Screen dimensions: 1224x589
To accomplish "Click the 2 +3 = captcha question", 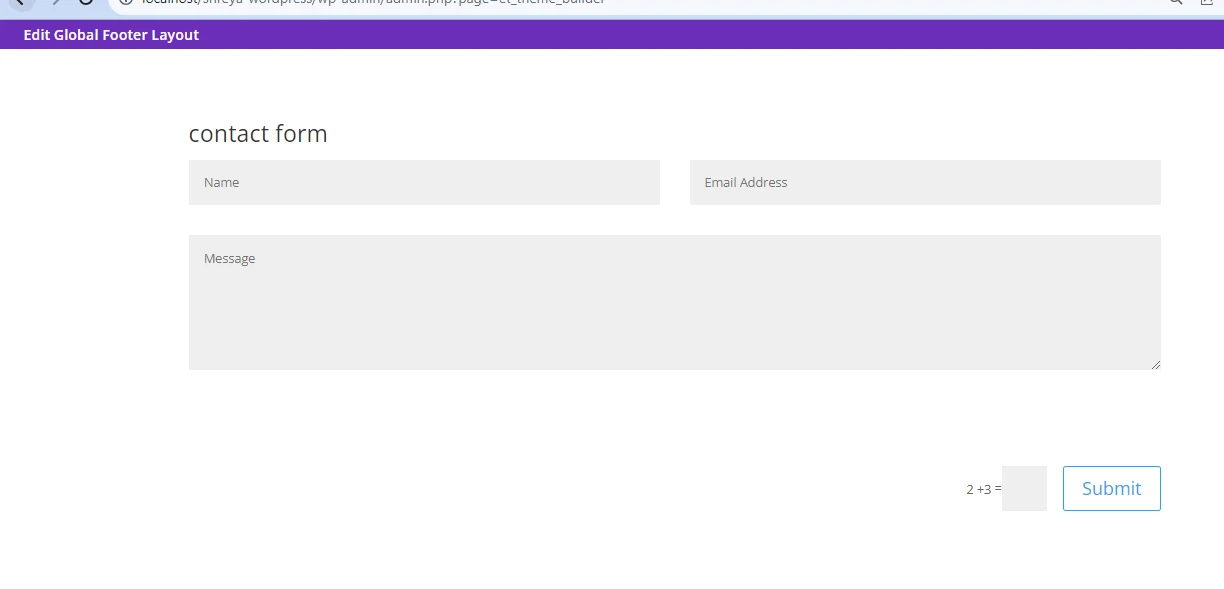I will [x=983, y=489].
